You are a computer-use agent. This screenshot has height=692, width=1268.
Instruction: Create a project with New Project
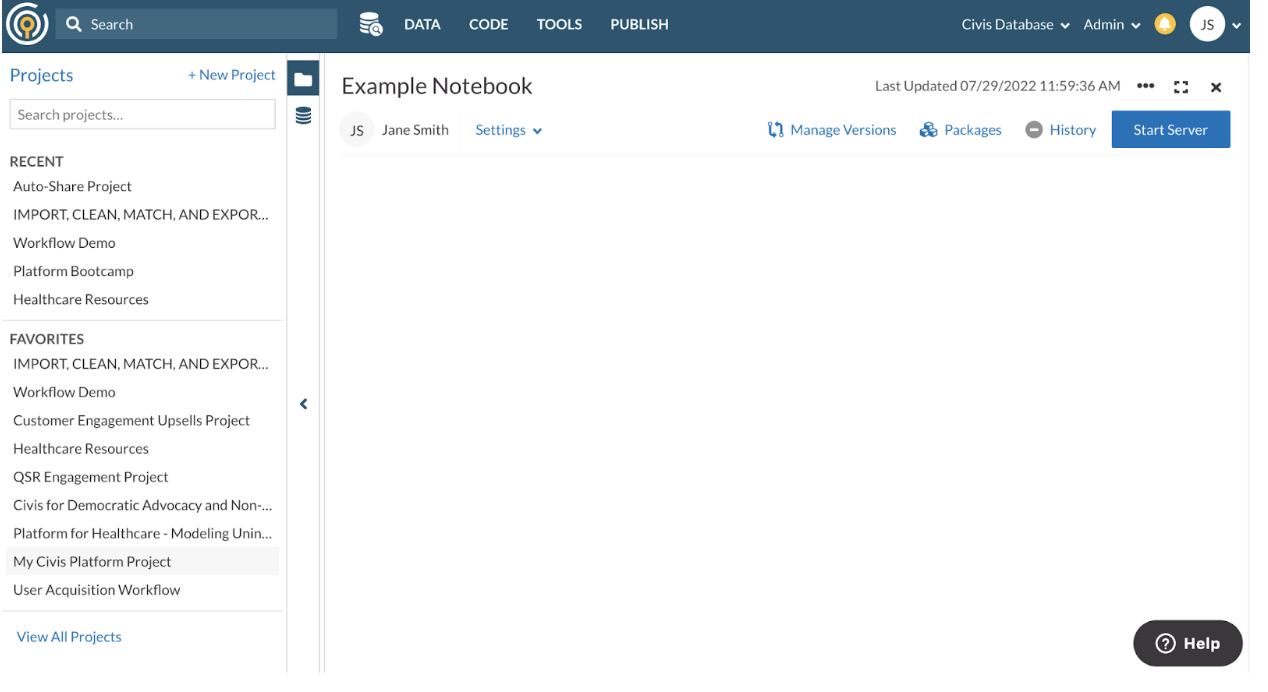point(232,75)
